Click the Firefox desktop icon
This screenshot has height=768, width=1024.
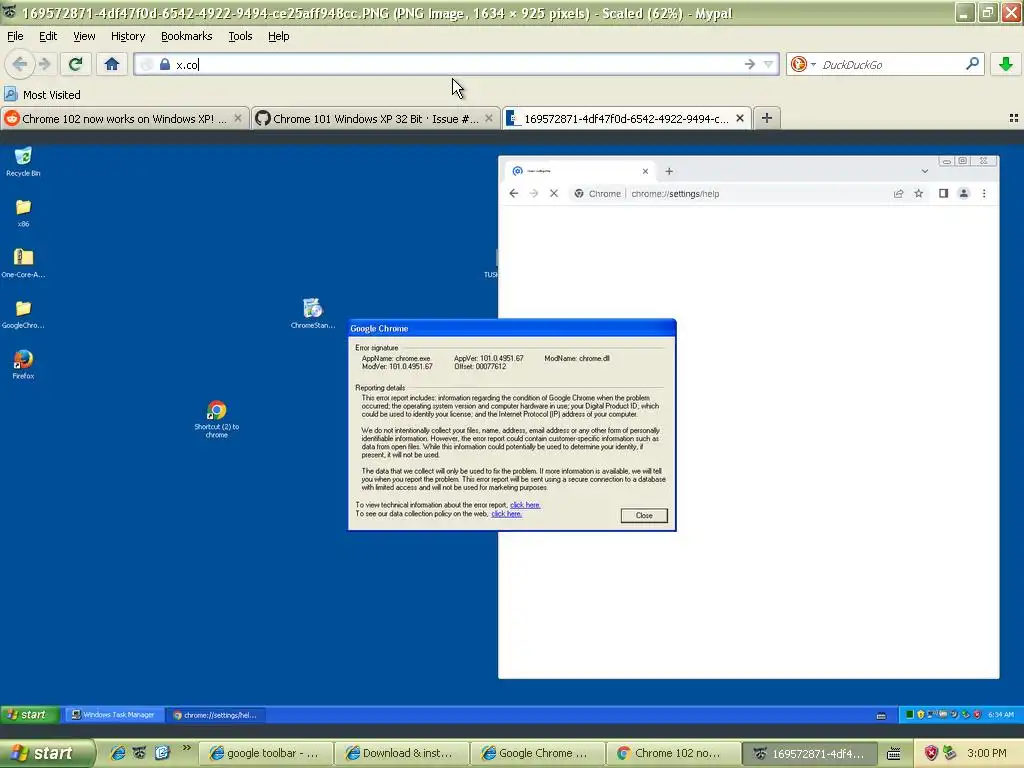click(x=24, y=364)
